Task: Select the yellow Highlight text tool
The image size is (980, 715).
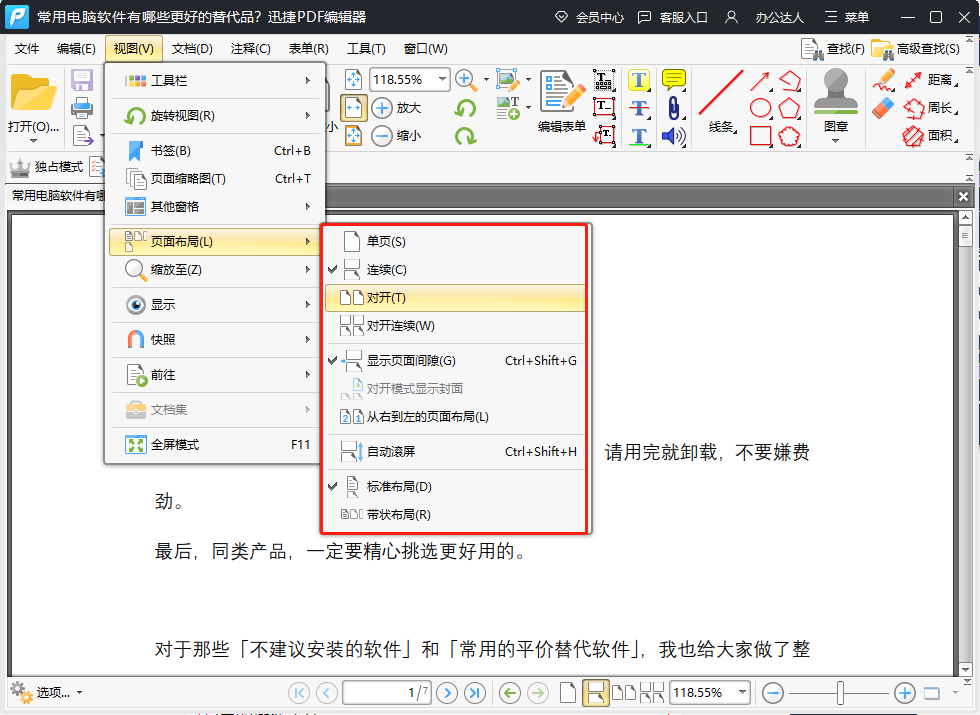Action: [x=639, y=80]
